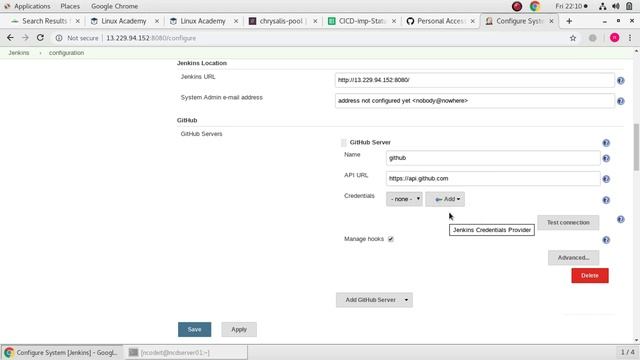
Task: Click the GitHub server Name field
Action: coord(493,158)
